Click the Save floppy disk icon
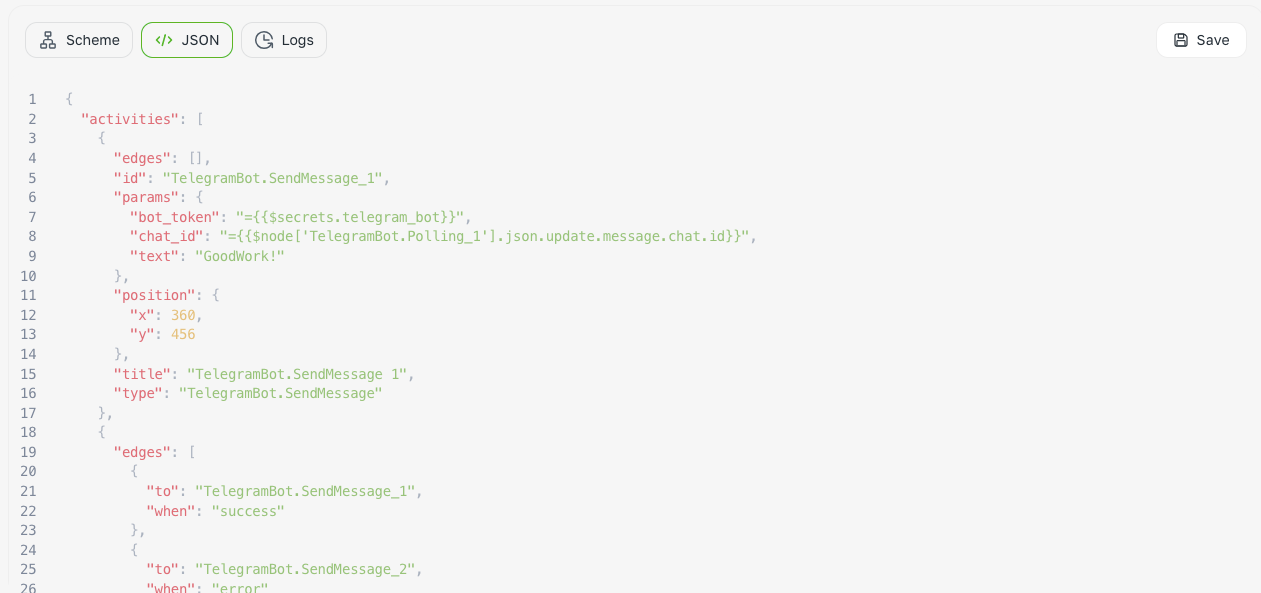 pos(1181,40)
